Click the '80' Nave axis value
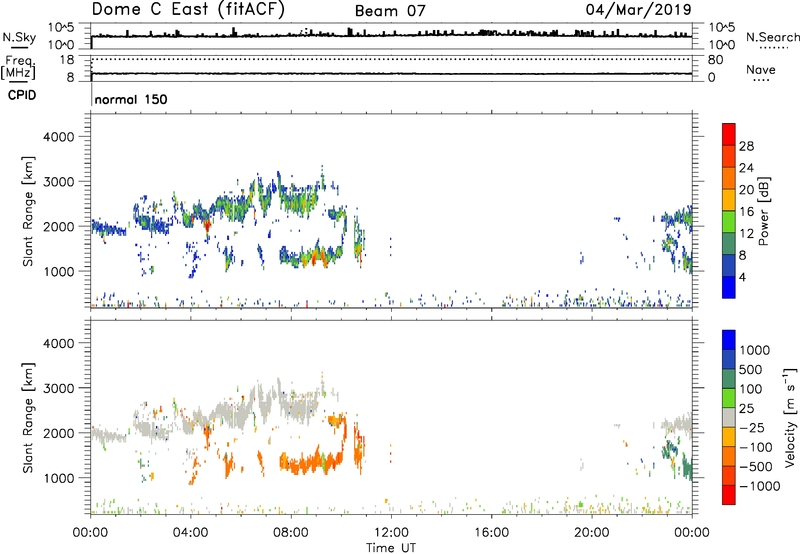This screenshot has height=554, width=800. pos(715,60)
